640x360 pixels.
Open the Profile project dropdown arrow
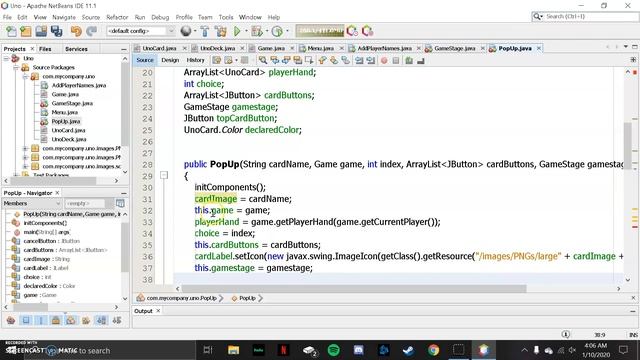tap(287, 31)
